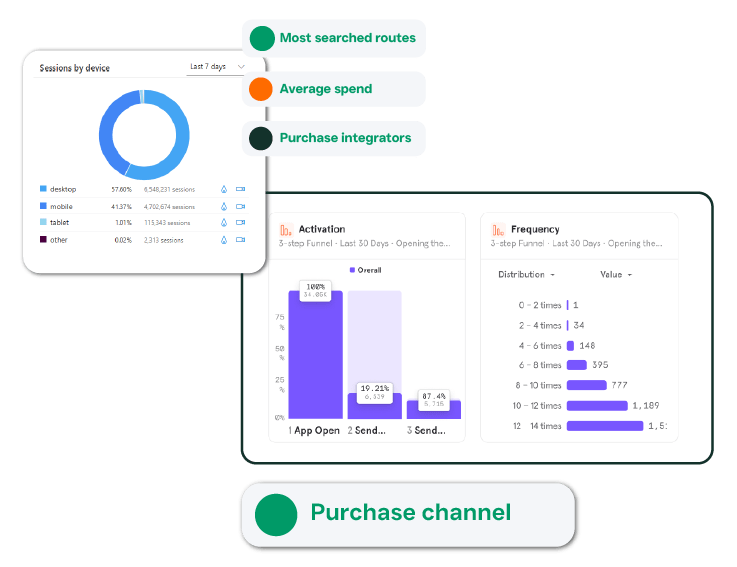Click the droplet icon in the desktop row
Image resolution: width=737 pixels, height=567 pixels.
click(x=223, y=189)
